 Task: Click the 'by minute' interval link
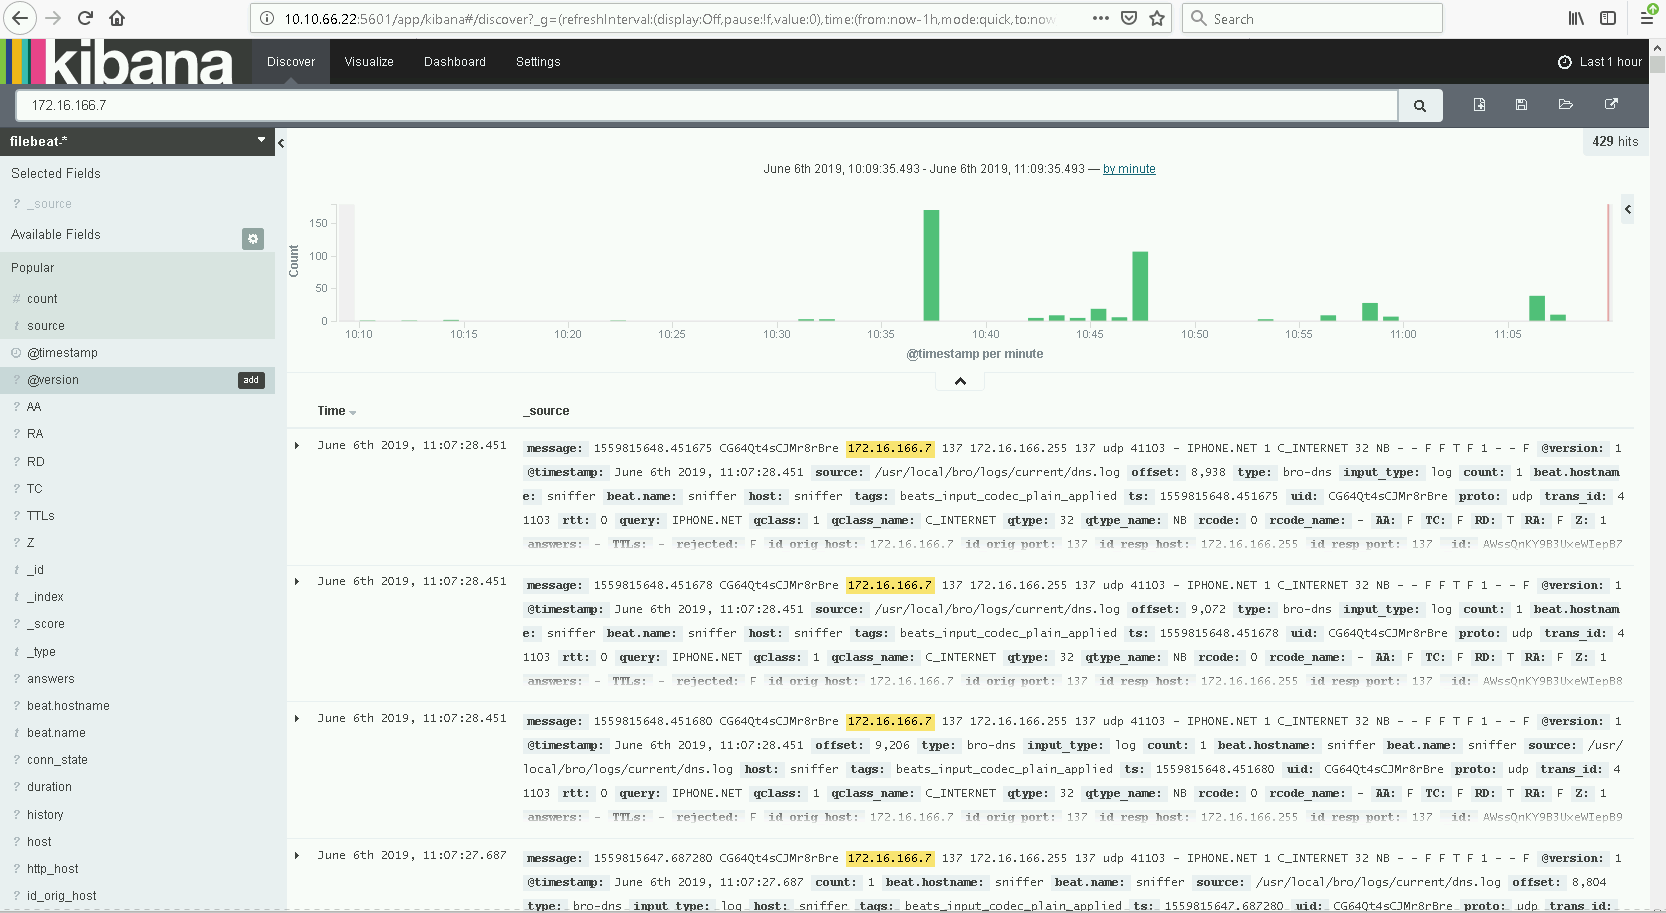tap(1129, 169)
